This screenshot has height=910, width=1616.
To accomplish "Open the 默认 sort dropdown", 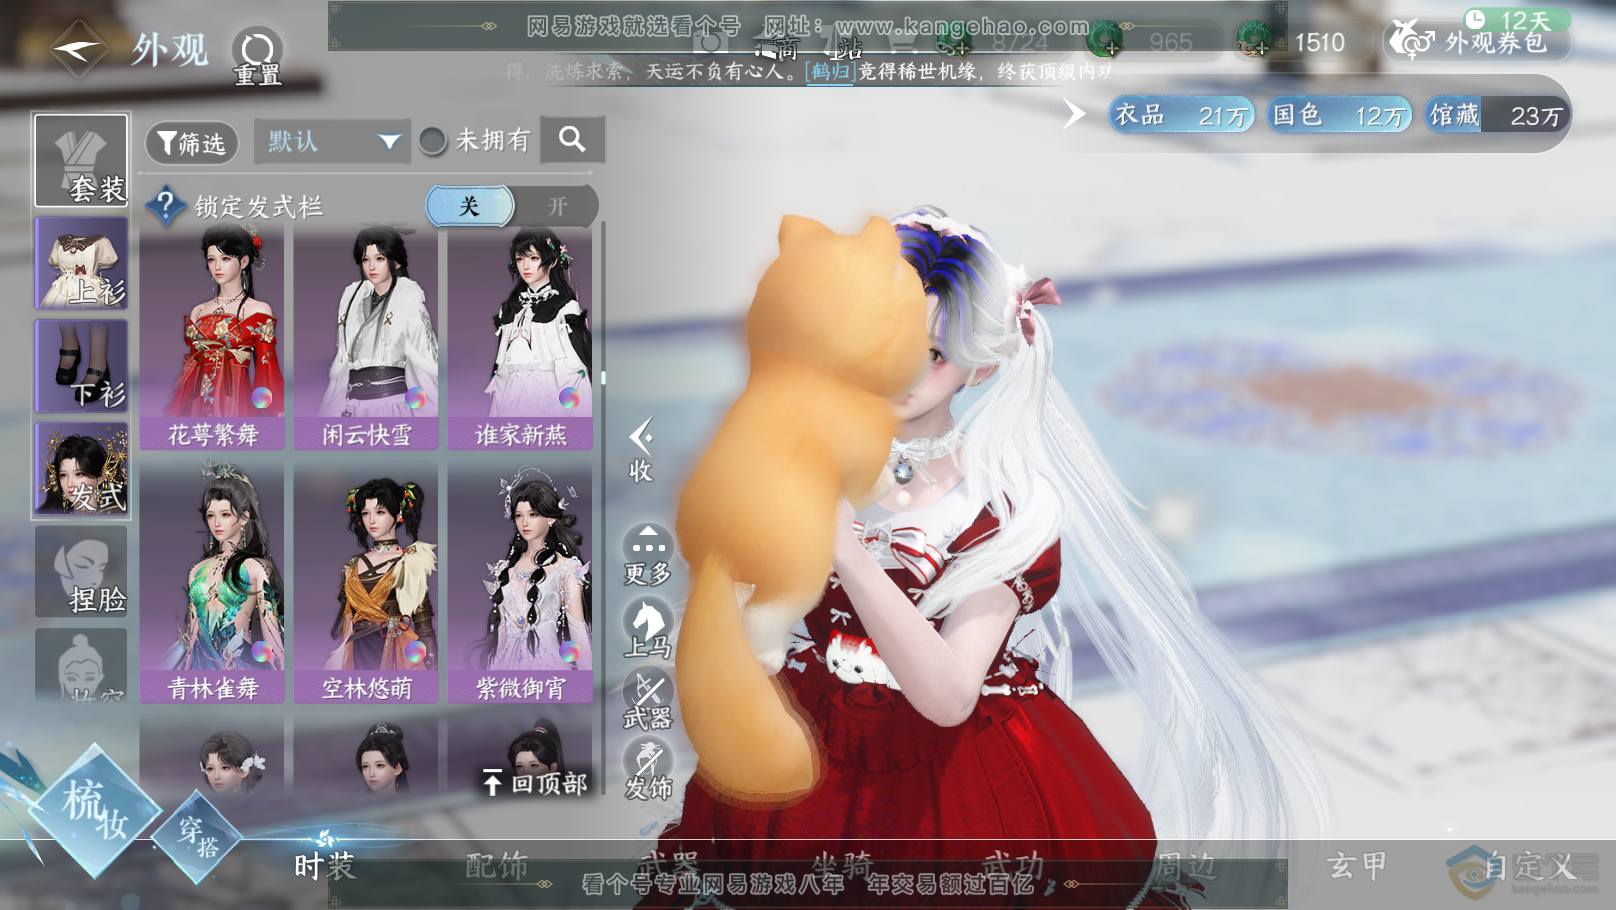I will (x=331, y=142).
